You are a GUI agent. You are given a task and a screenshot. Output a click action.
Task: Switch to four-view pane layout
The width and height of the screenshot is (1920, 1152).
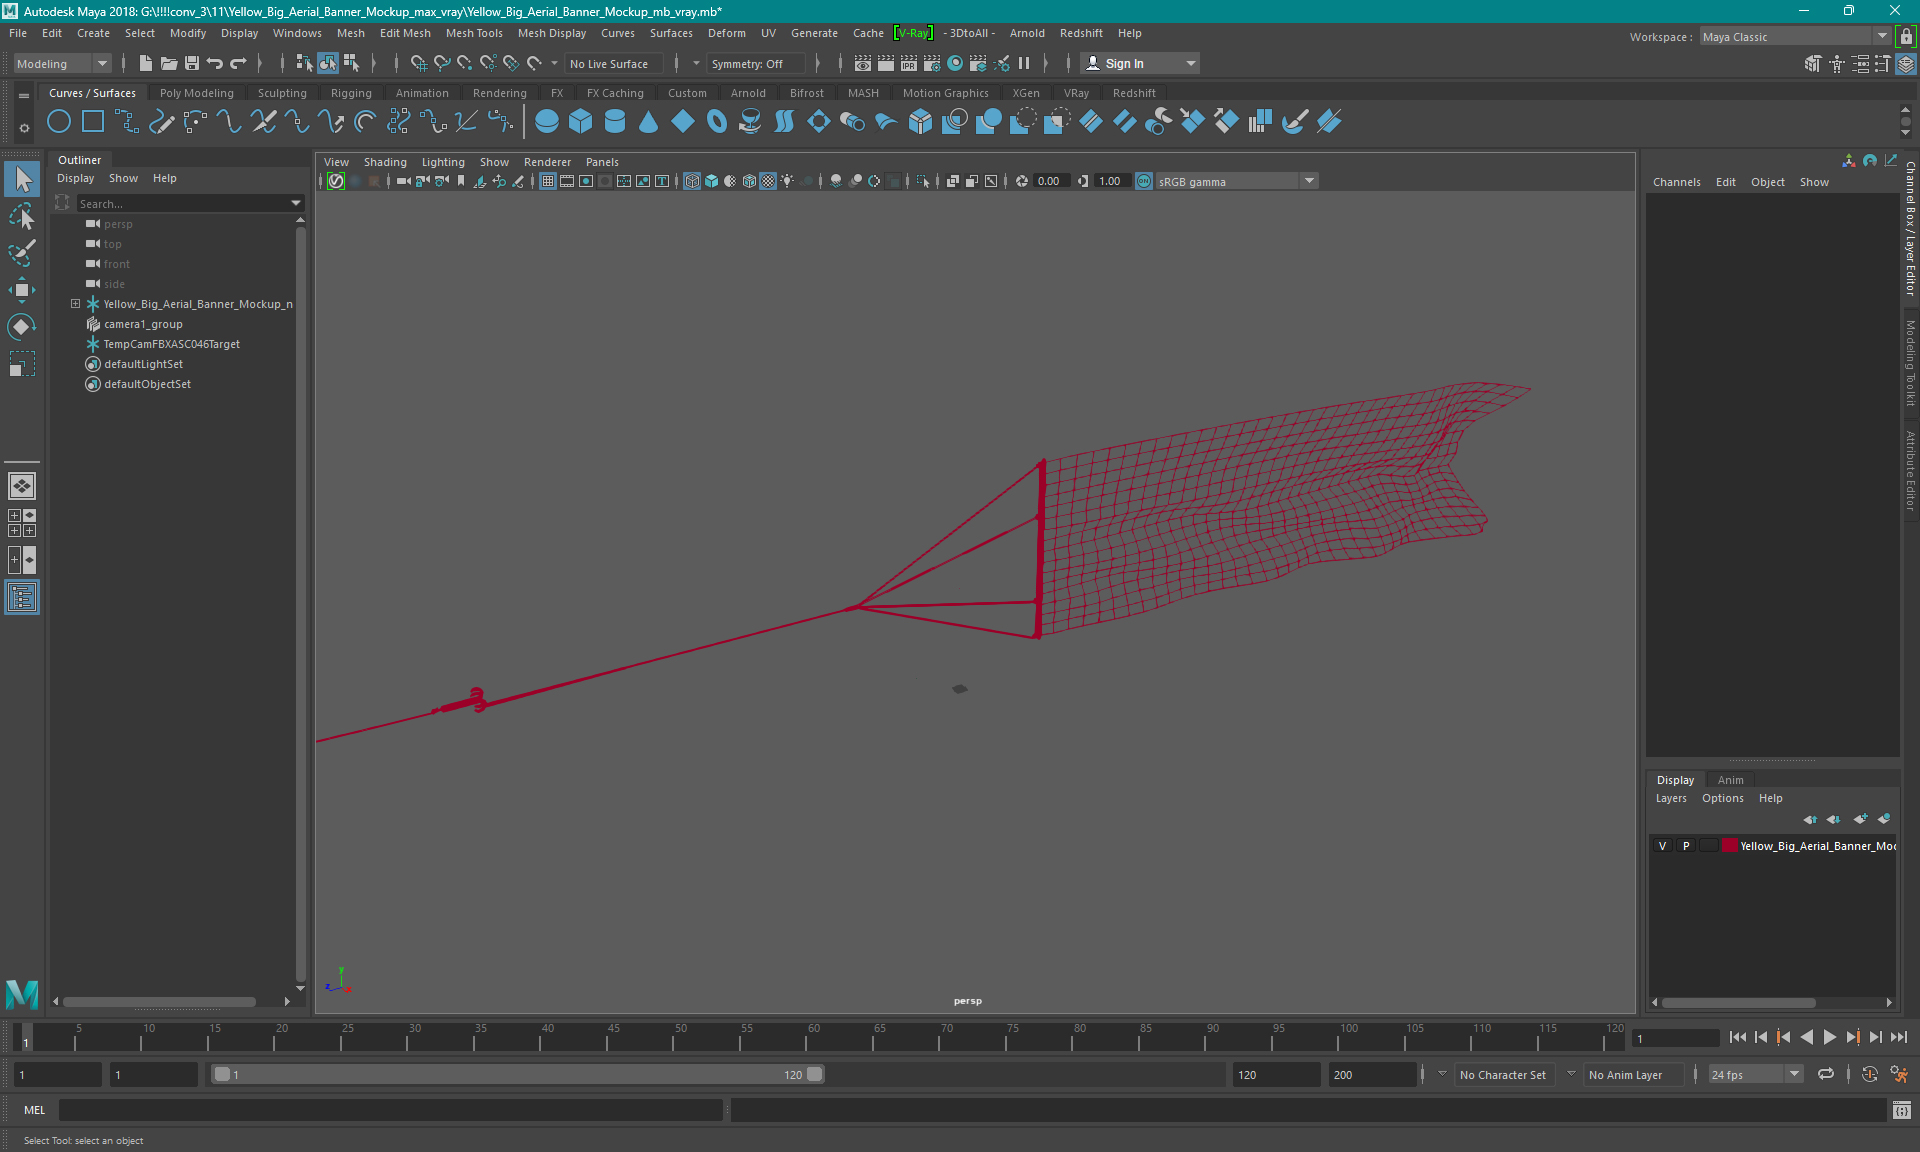tap(22, 523)
